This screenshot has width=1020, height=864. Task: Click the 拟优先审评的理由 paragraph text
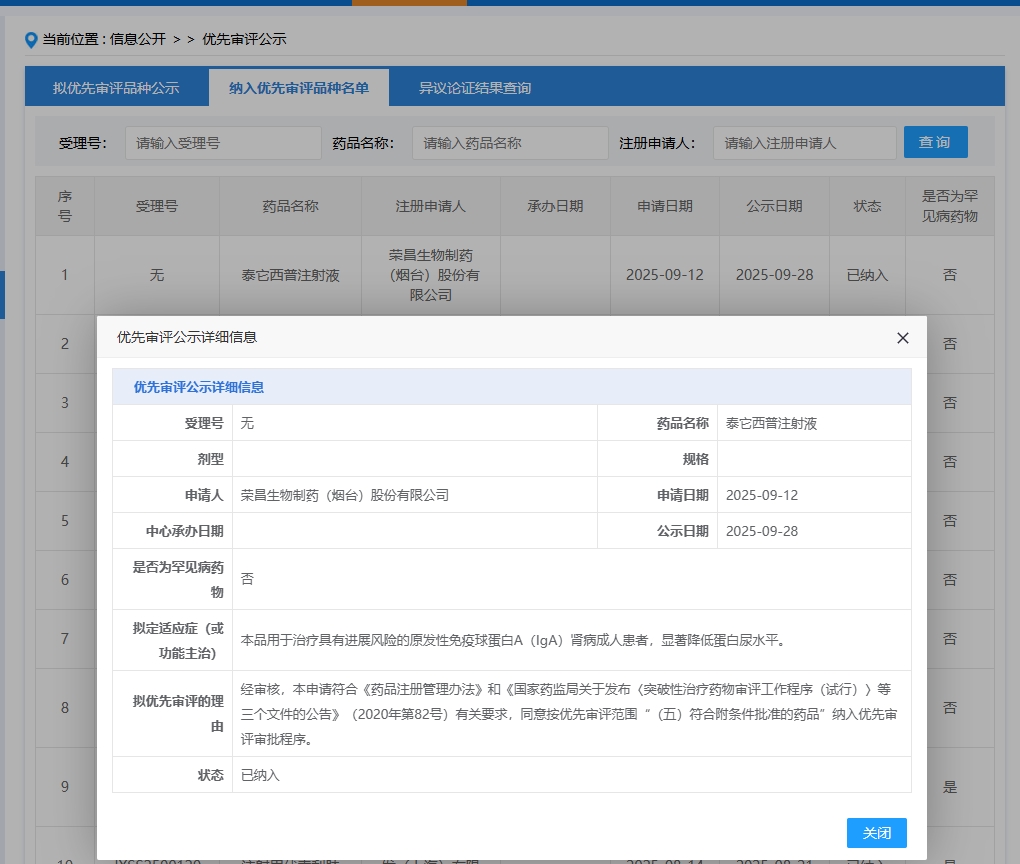[569, 714]
